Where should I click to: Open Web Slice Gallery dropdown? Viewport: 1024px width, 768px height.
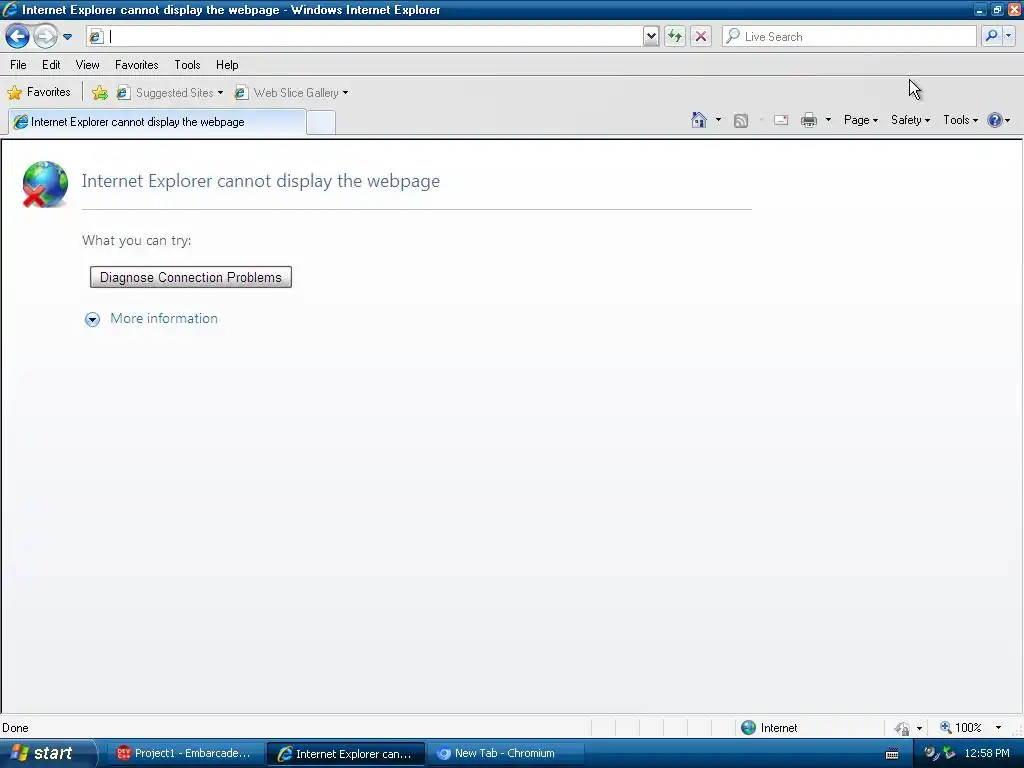click(291, 93)
